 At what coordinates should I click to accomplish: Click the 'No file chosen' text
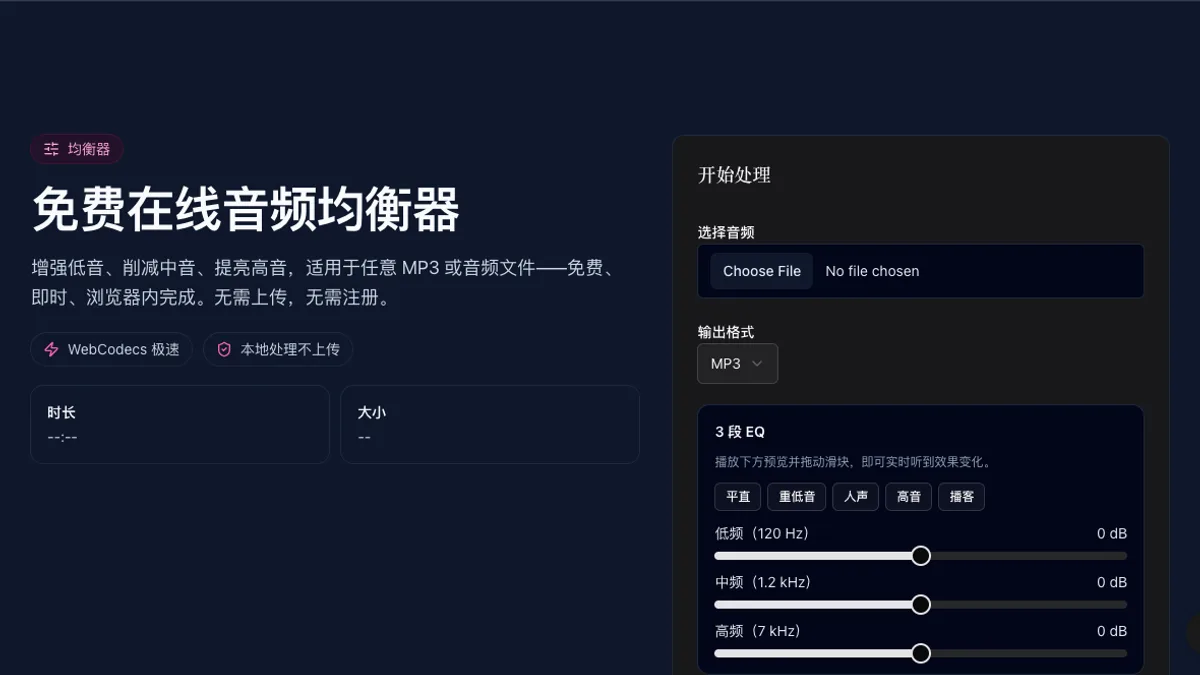[872, 271]
